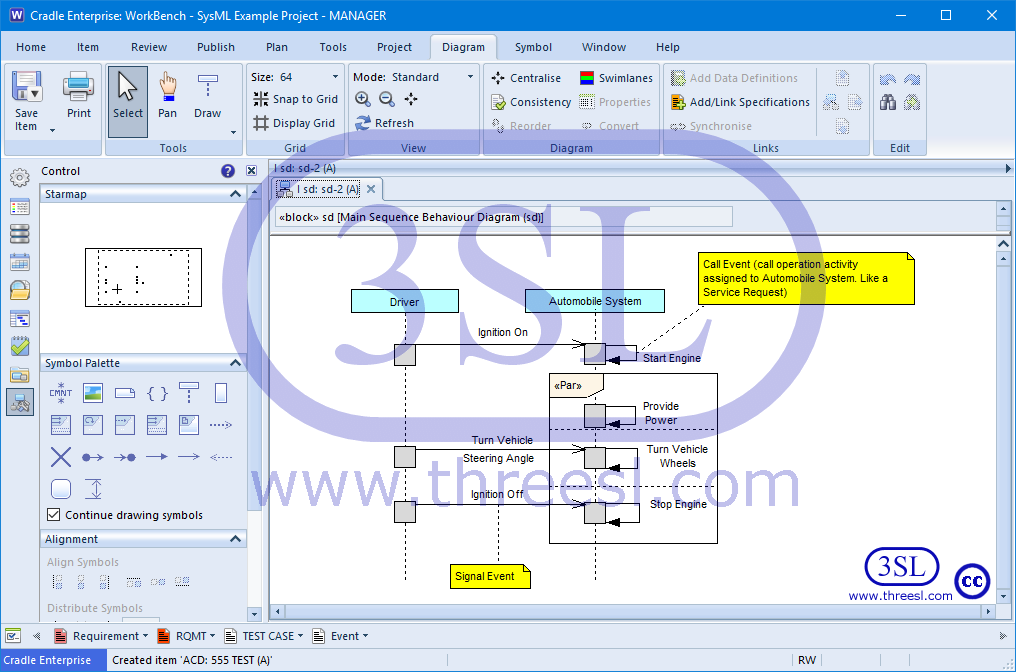Close the Control panel

(251, 171)
